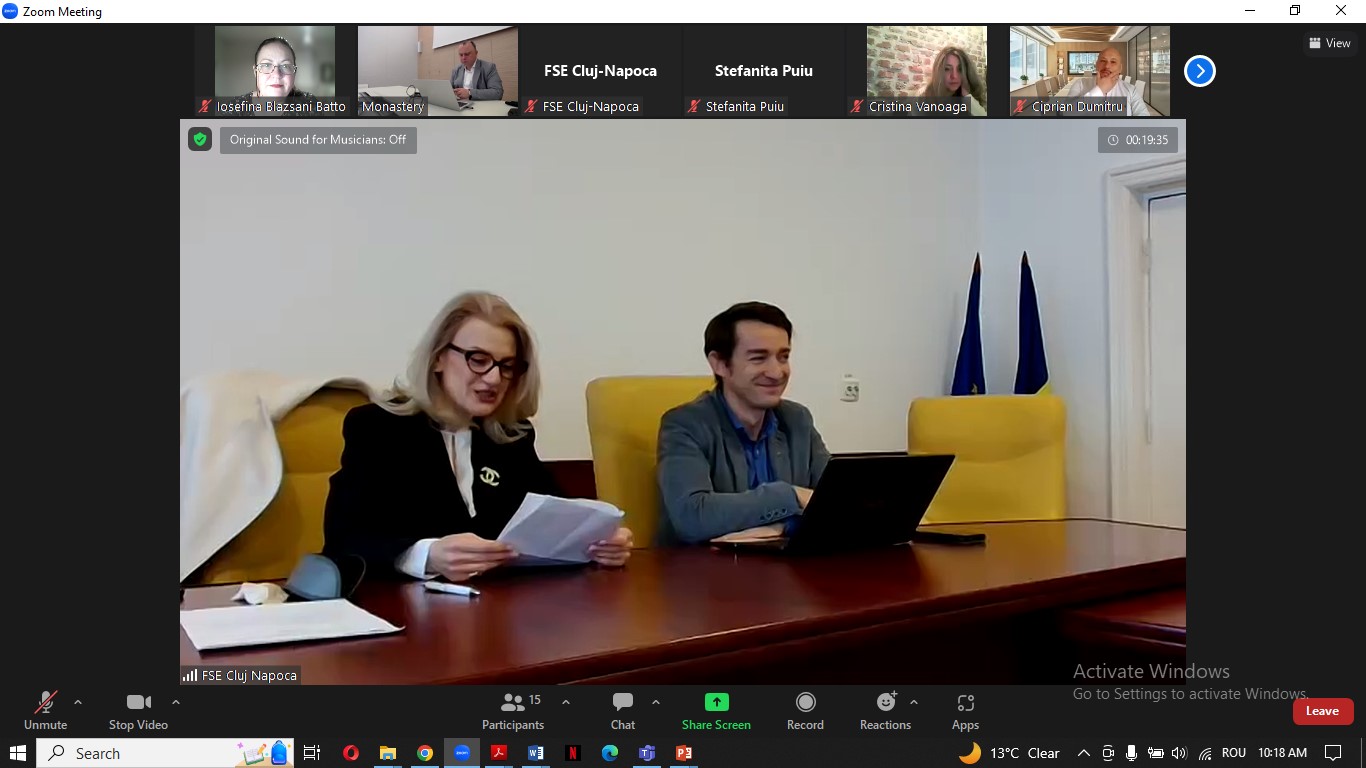Click the taskbar Search box
1366x768 pixels.
click(165, 753)
